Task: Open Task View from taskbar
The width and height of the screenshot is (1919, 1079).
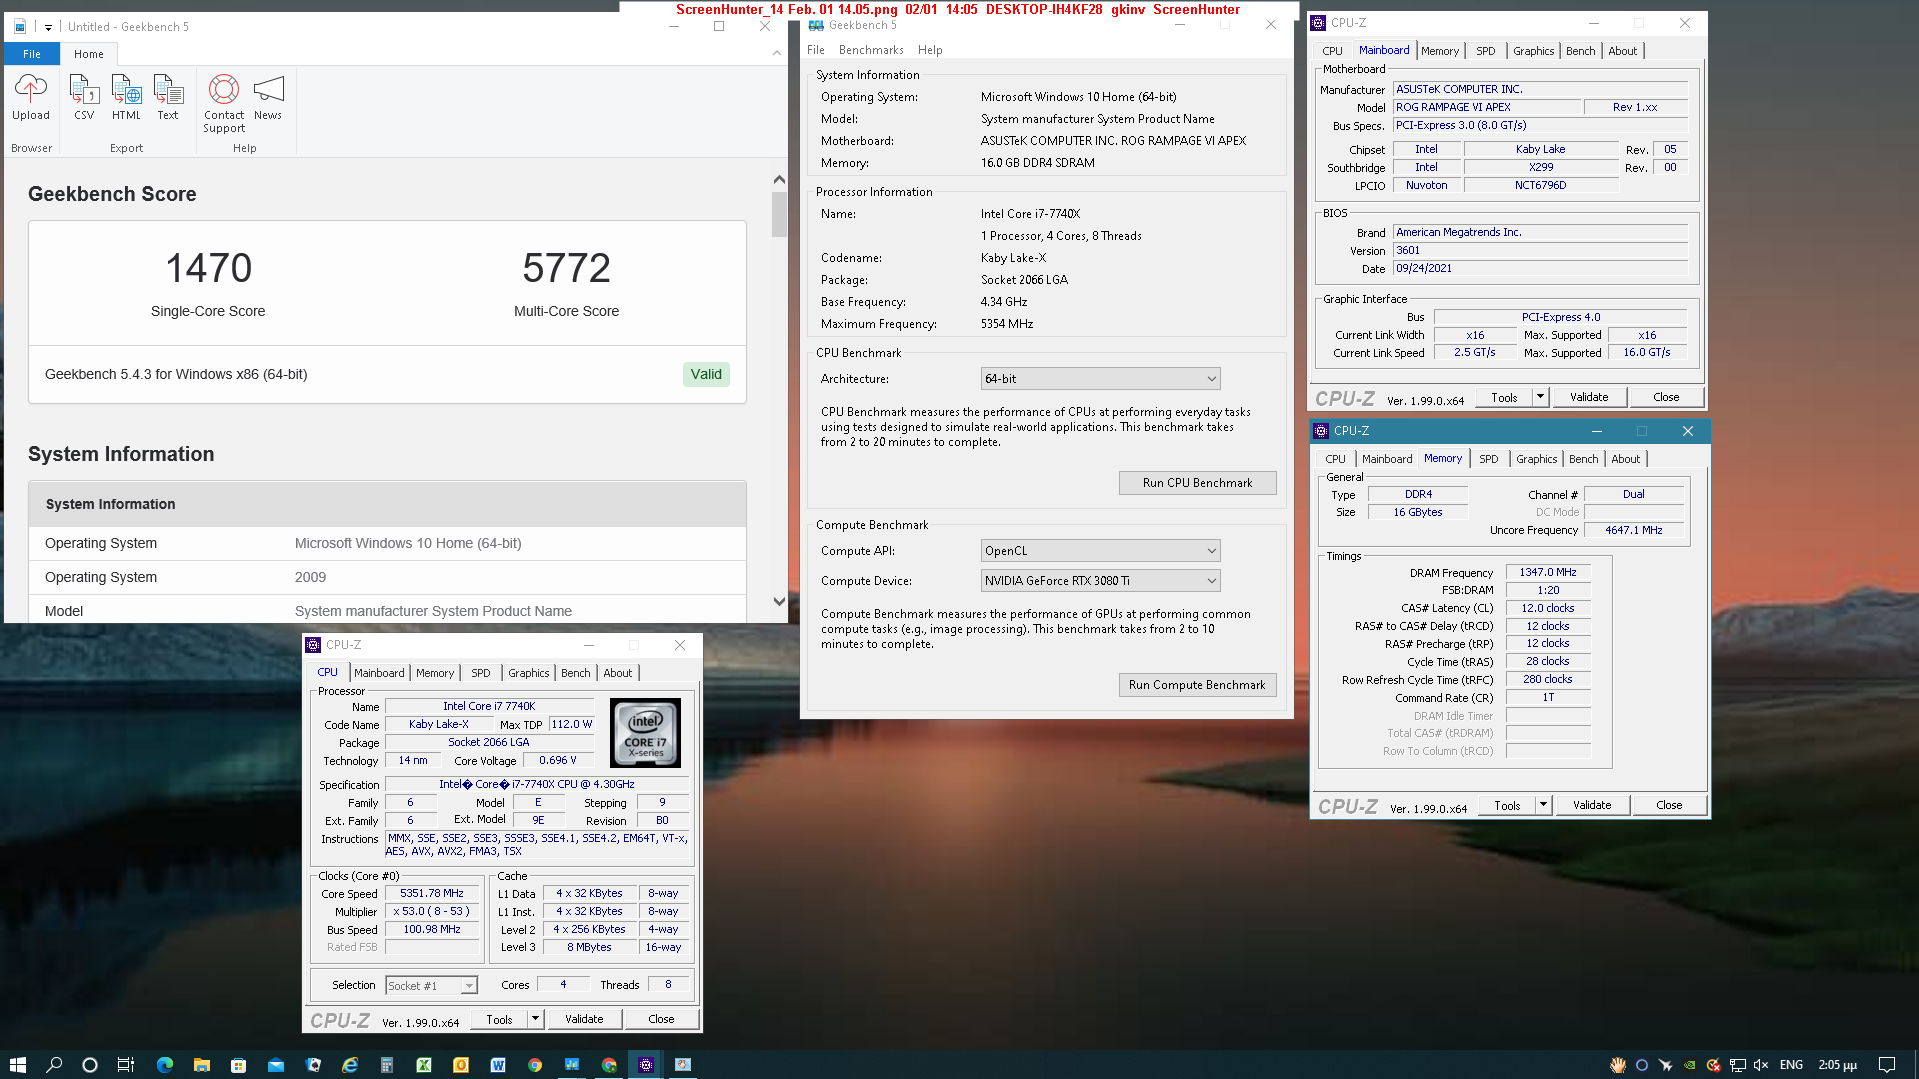Action: click(x=126, y=1065)
